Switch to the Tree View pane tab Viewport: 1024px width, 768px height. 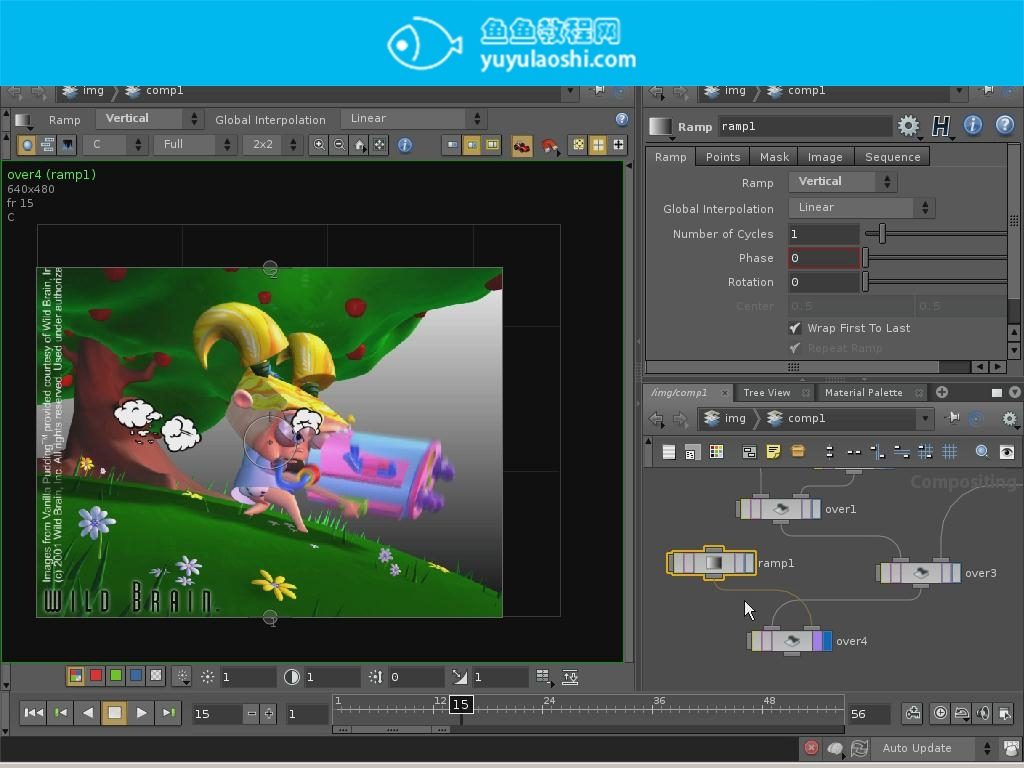click(767, 392)
